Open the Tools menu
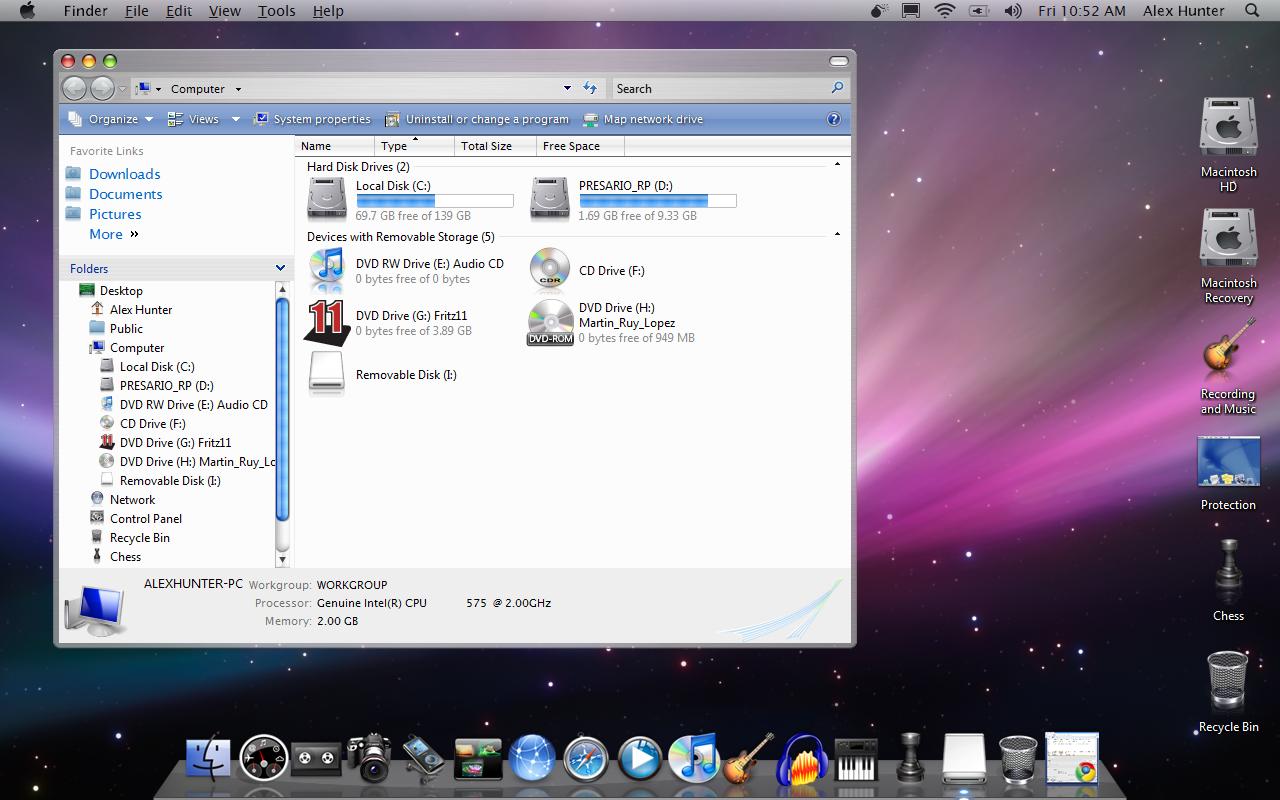This screenshot has width=1280, height=800. 276,11
